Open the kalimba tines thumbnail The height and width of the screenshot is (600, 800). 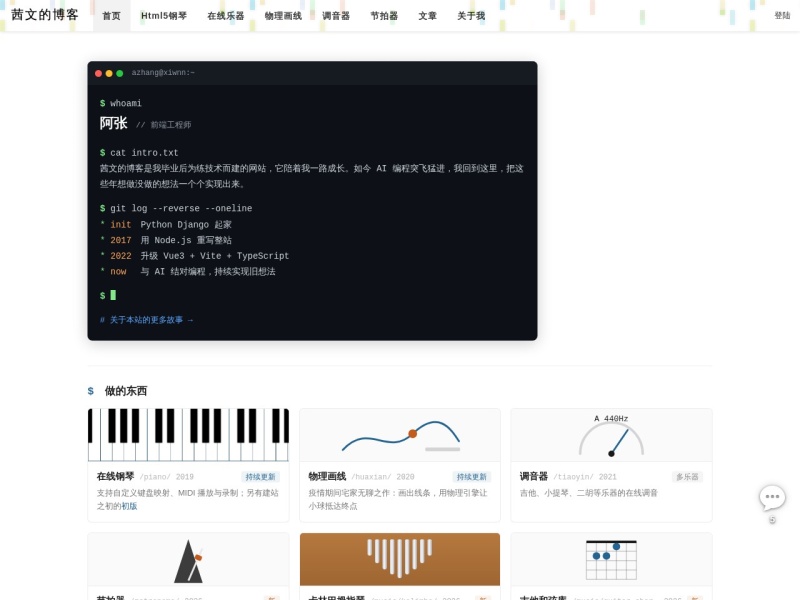pyautogui.click(x=400, y=559)
